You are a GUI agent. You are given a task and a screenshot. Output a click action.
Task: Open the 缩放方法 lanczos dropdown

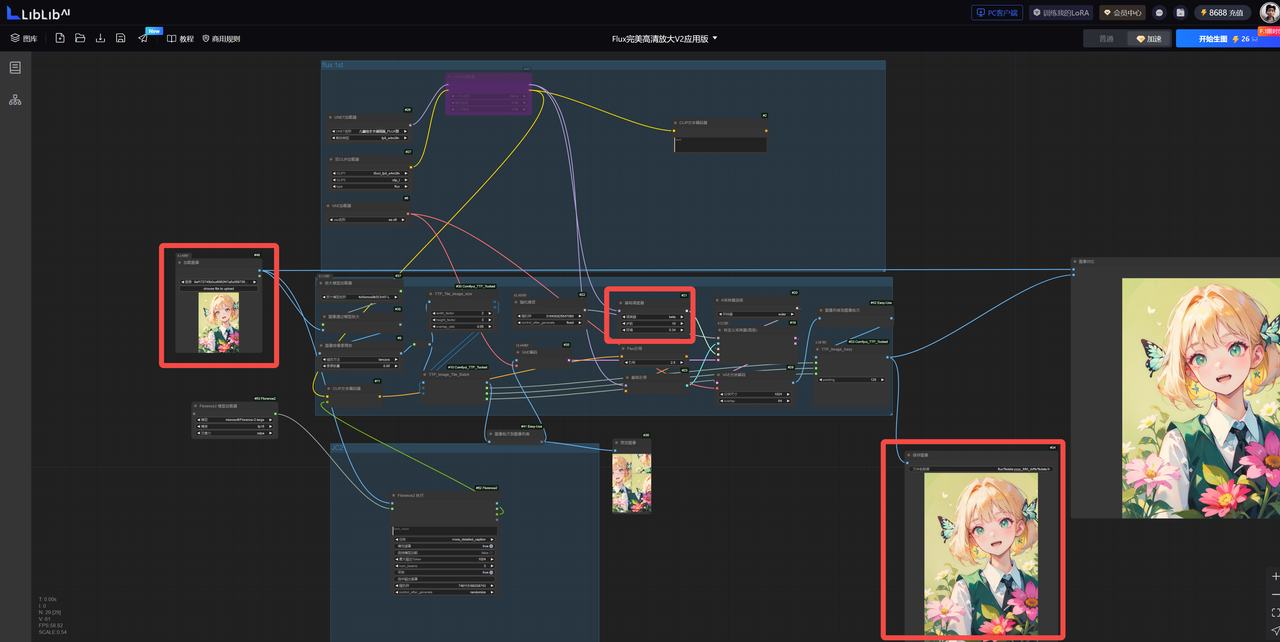click(x=360, y=359)
